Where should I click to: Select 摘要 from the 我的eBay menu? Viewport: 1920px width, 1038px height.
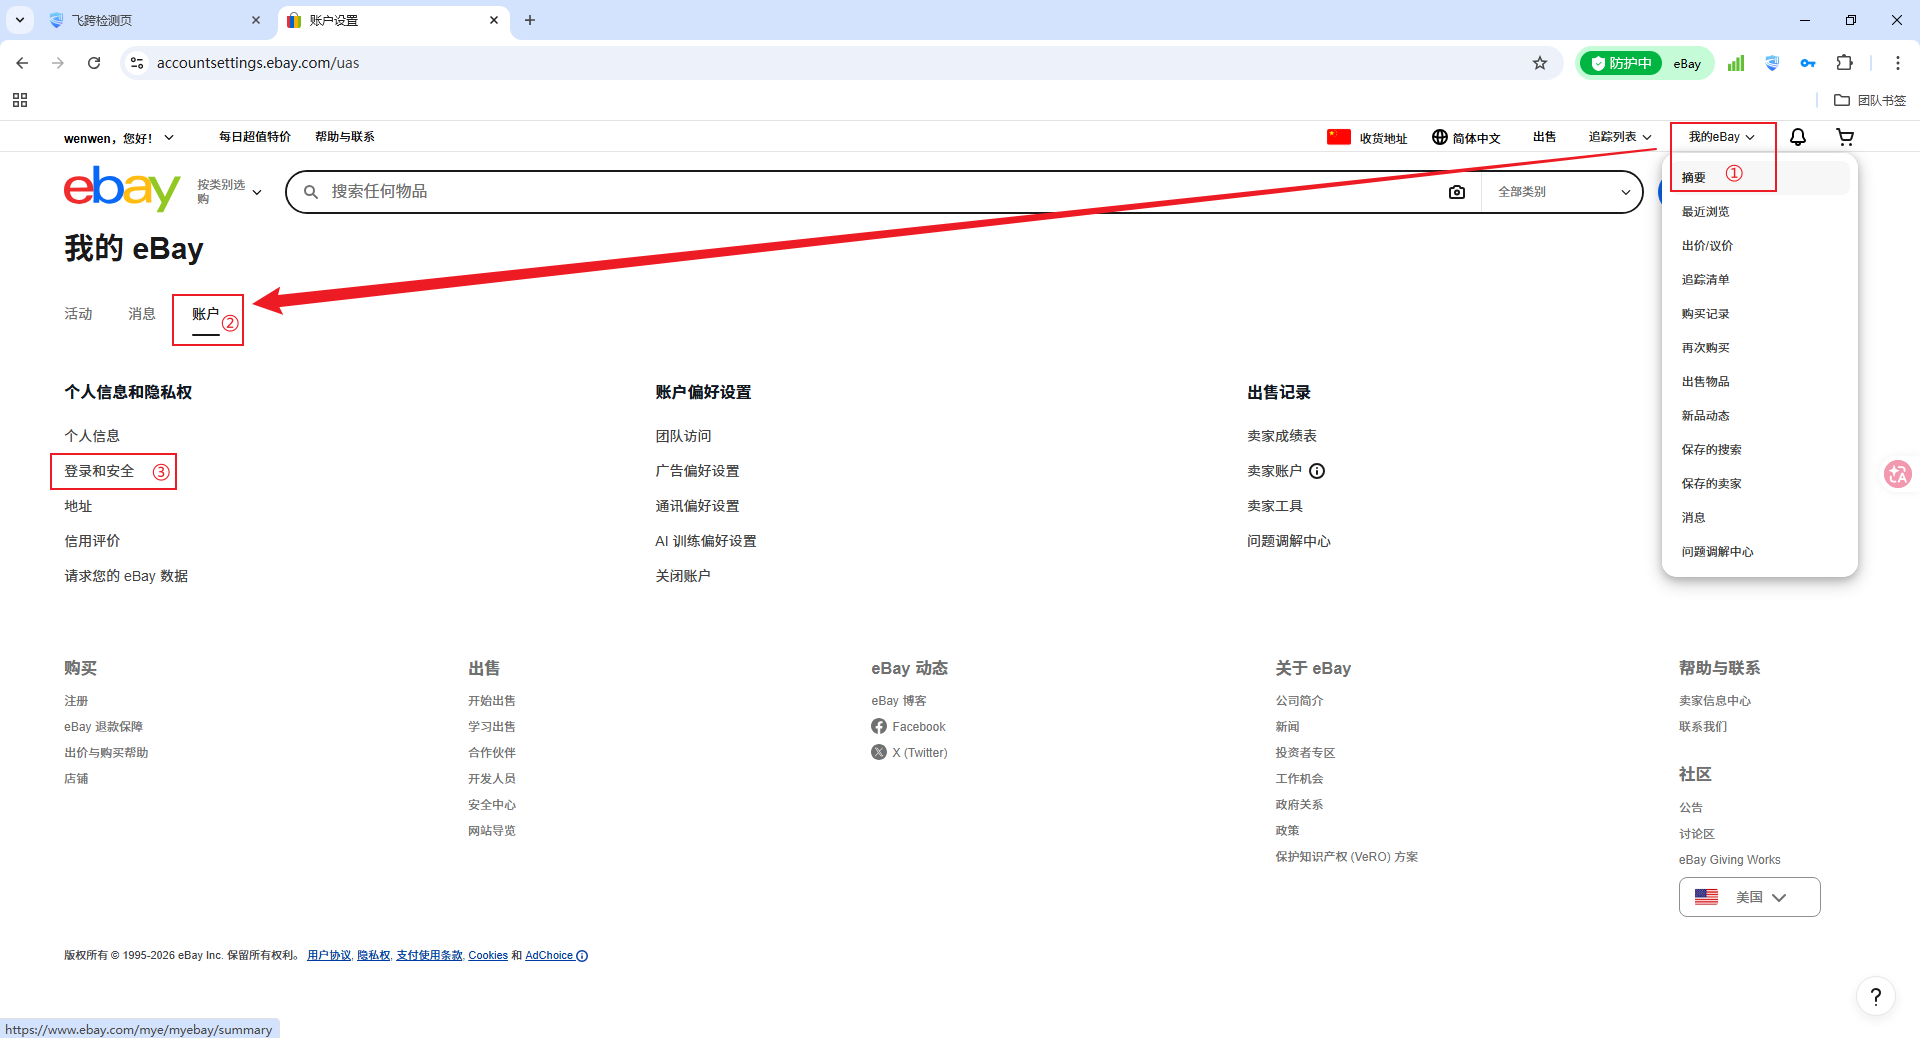(1693, 178)
